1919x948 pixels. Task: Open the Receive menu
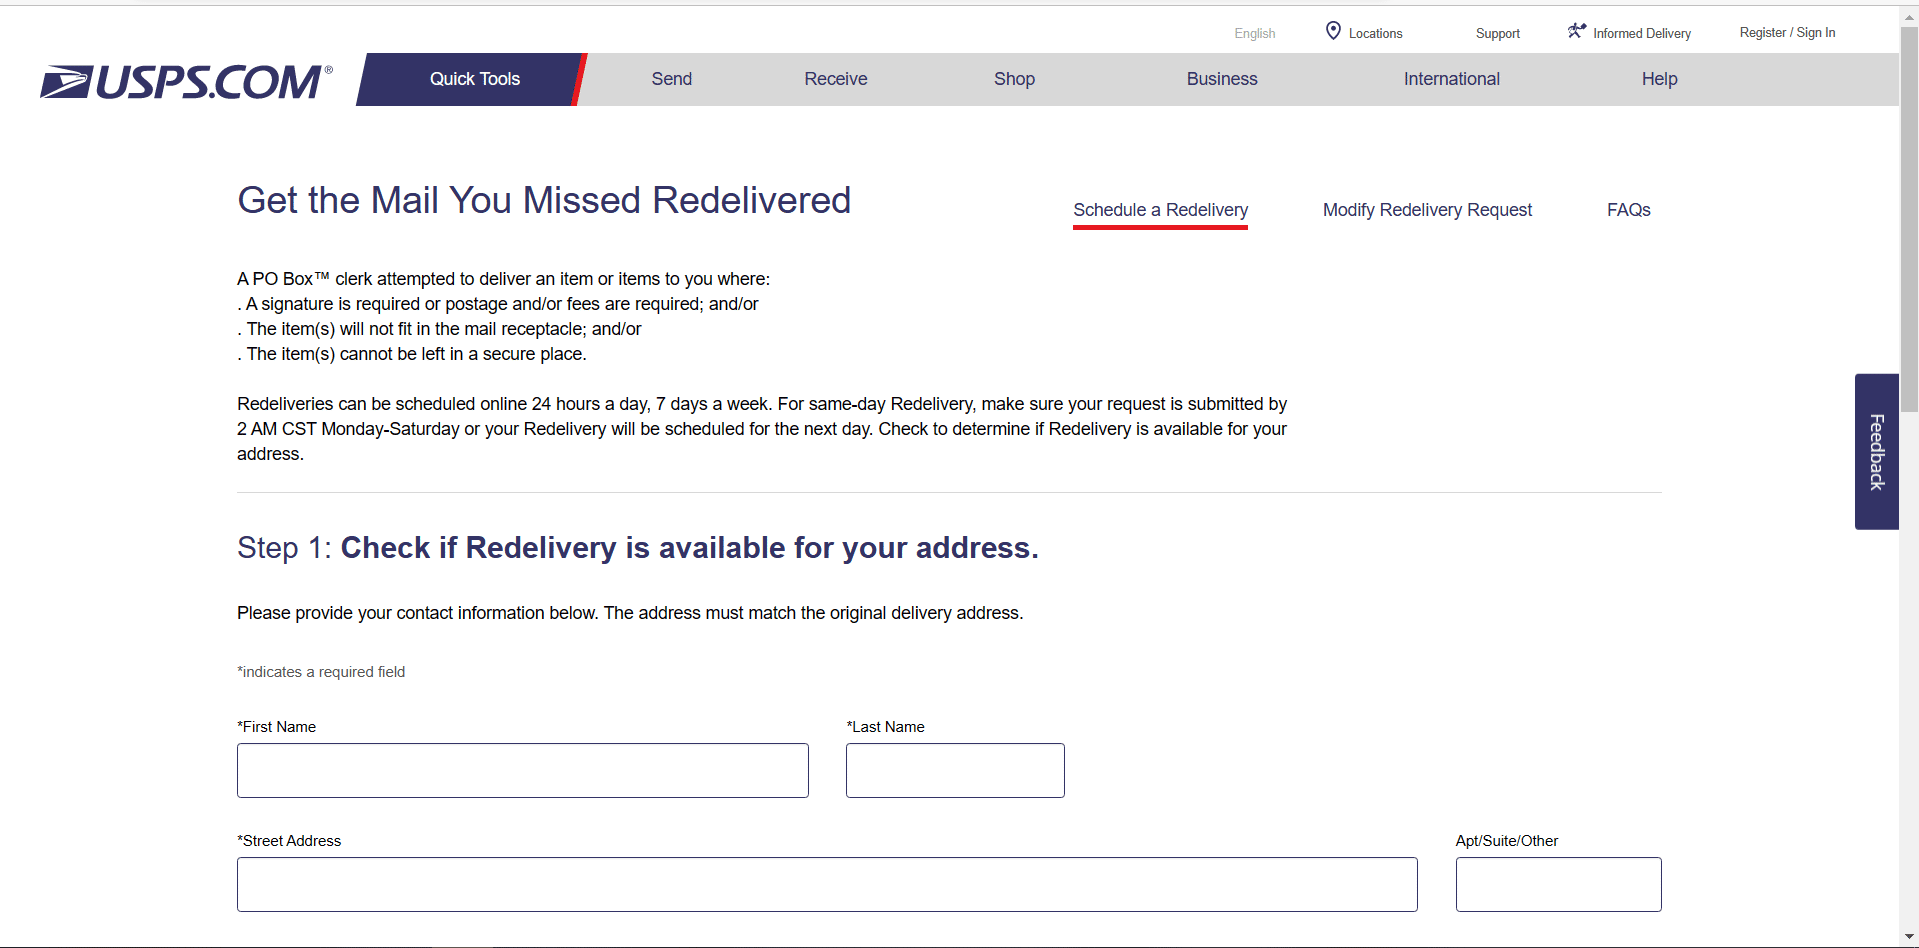[x=835, y=79]
